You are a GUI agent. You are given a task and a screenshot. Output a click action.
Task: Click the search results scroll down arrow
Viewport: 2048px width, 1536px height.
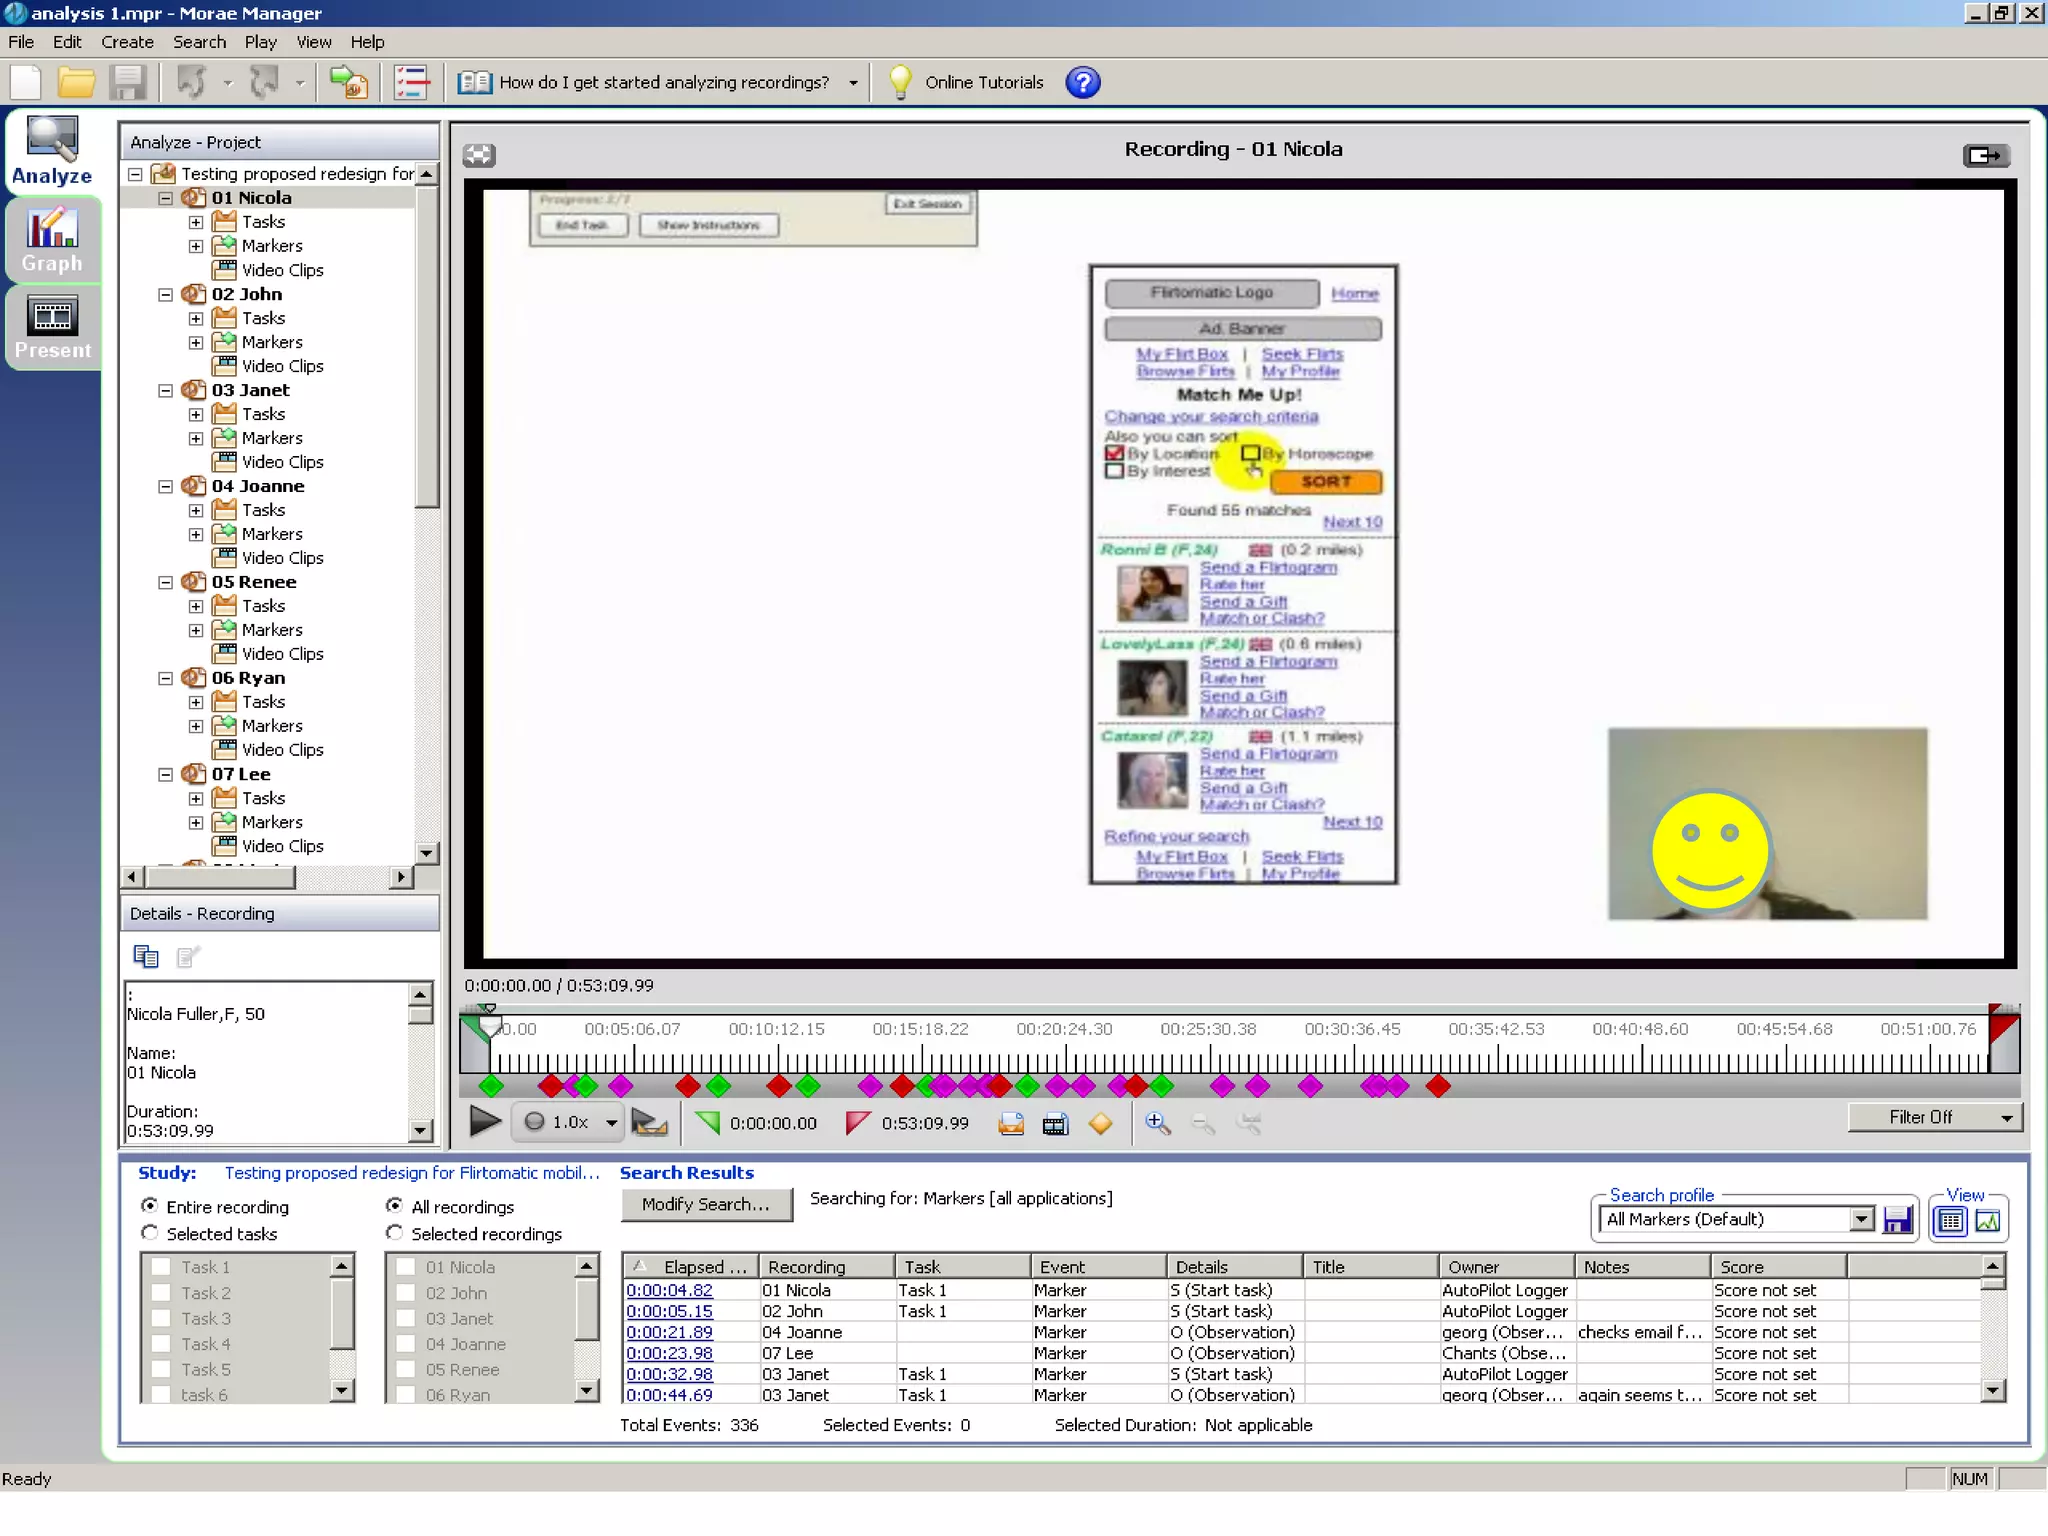pos(1993,1390)
